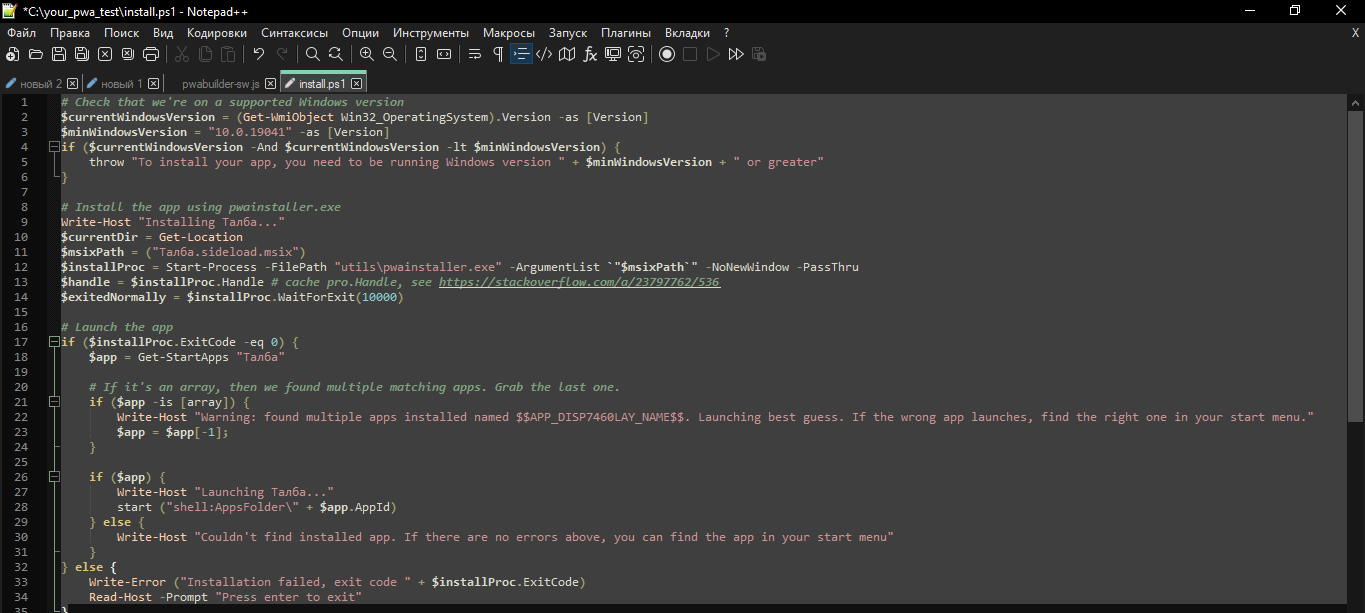Click the text "Get-Location" on line 10

click(x=201, y=237)
